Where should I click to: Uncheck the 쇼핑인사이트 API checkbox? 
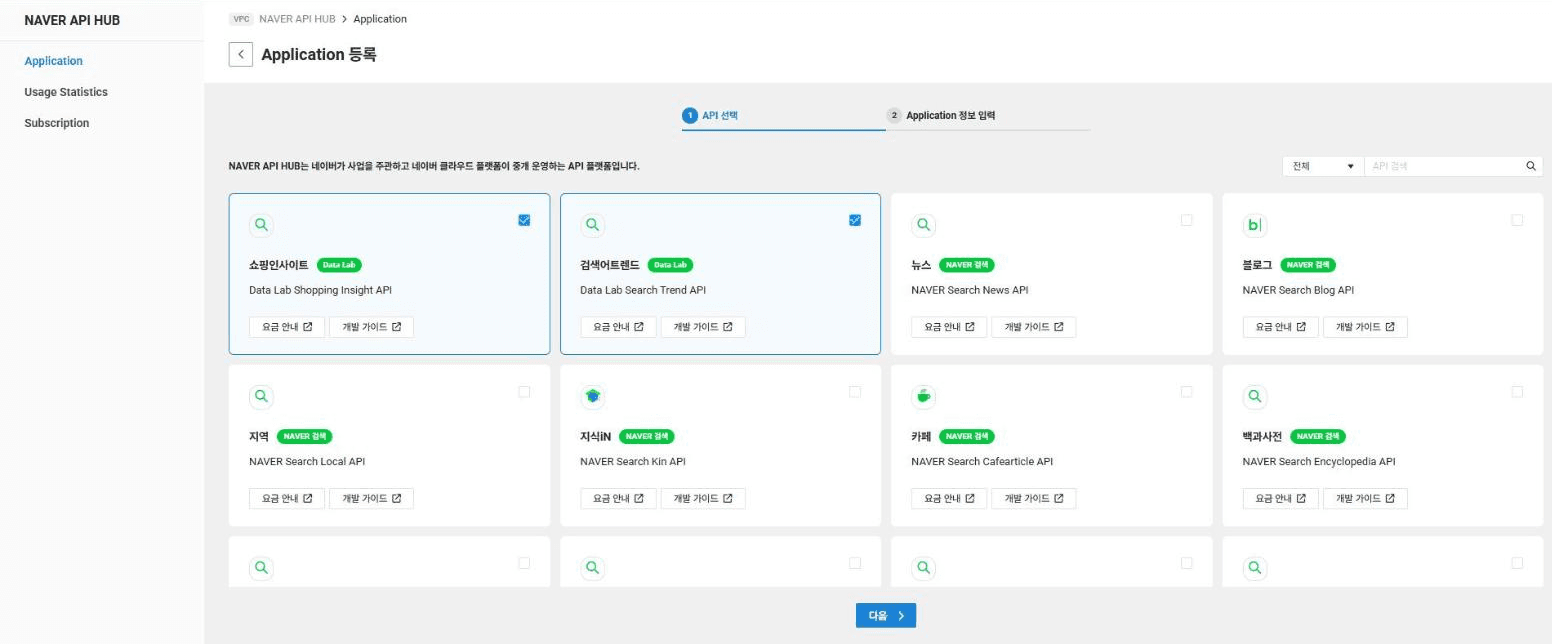pos(524,220)
